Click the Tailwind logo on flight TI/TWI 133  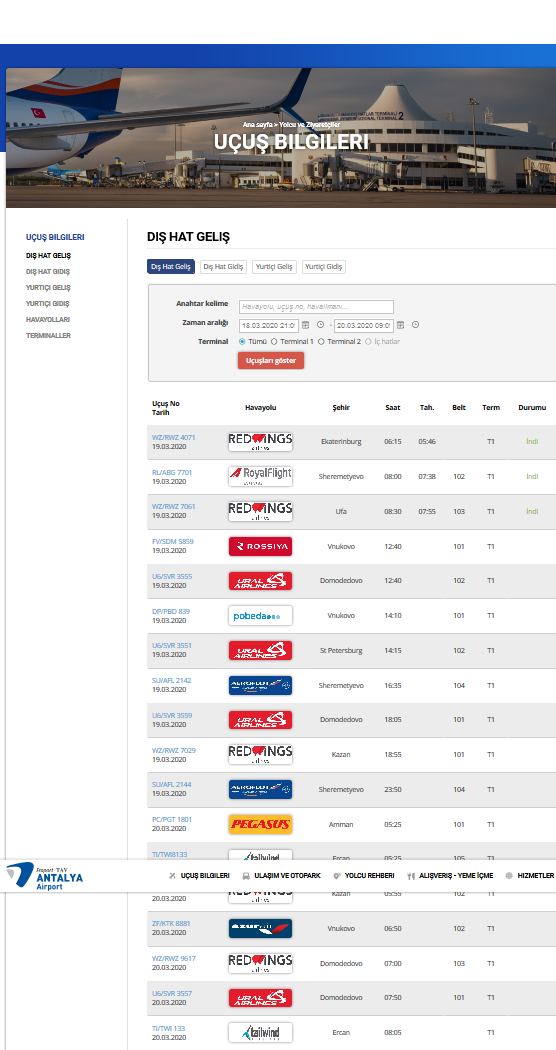click(260, 1033)
